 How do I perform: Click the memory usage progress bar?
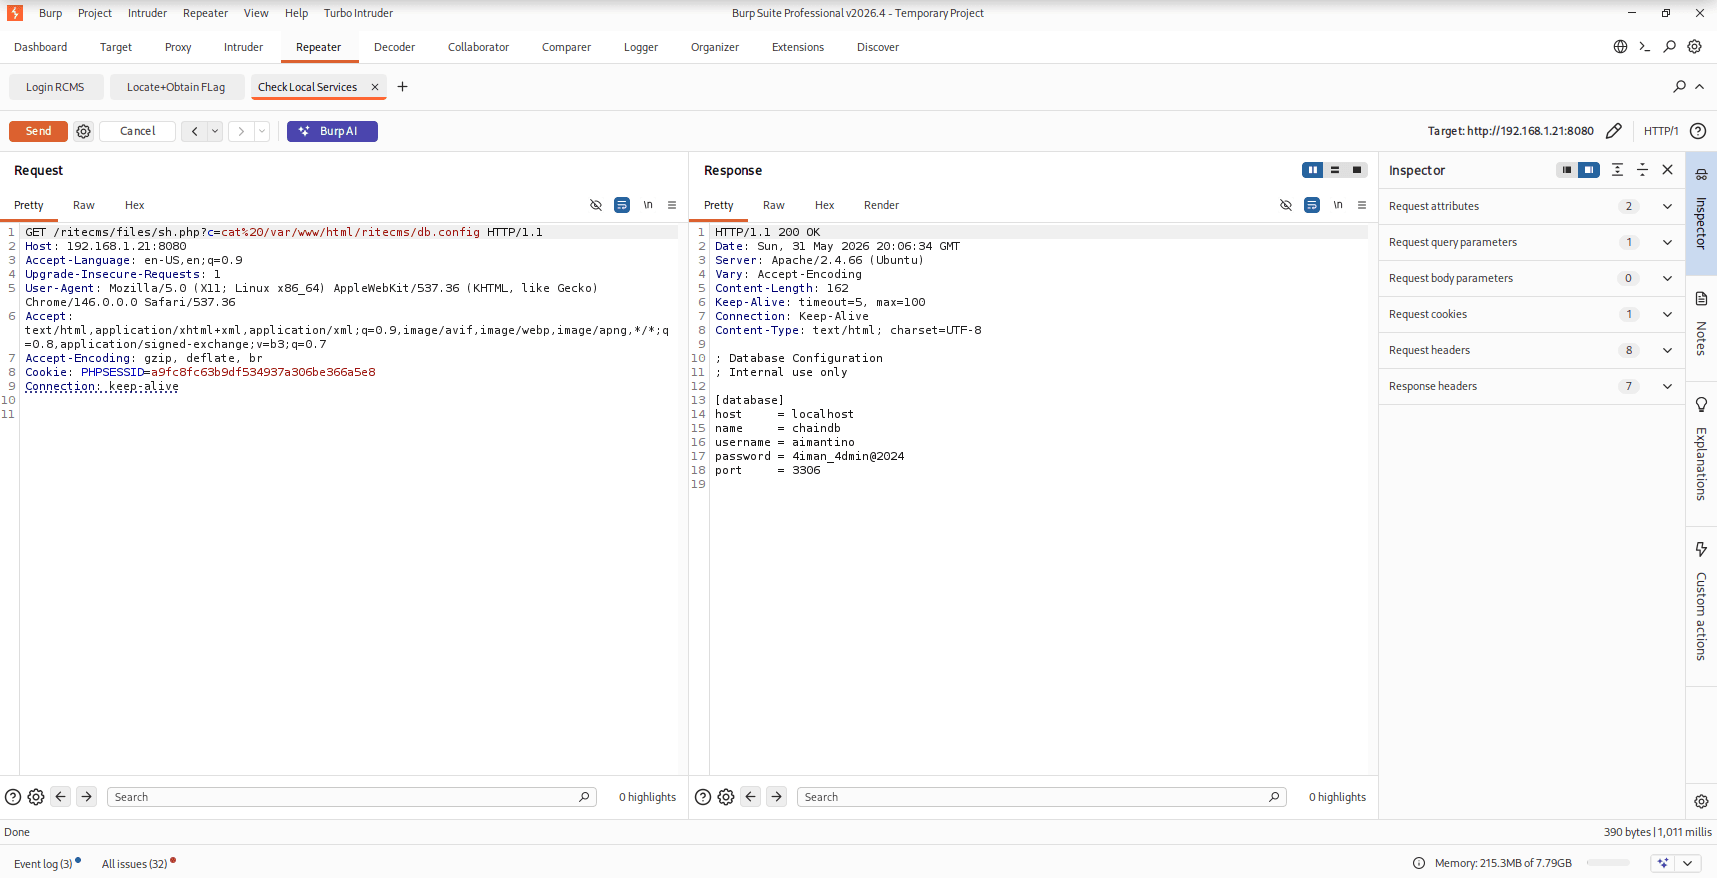[x=1608, y=863]
